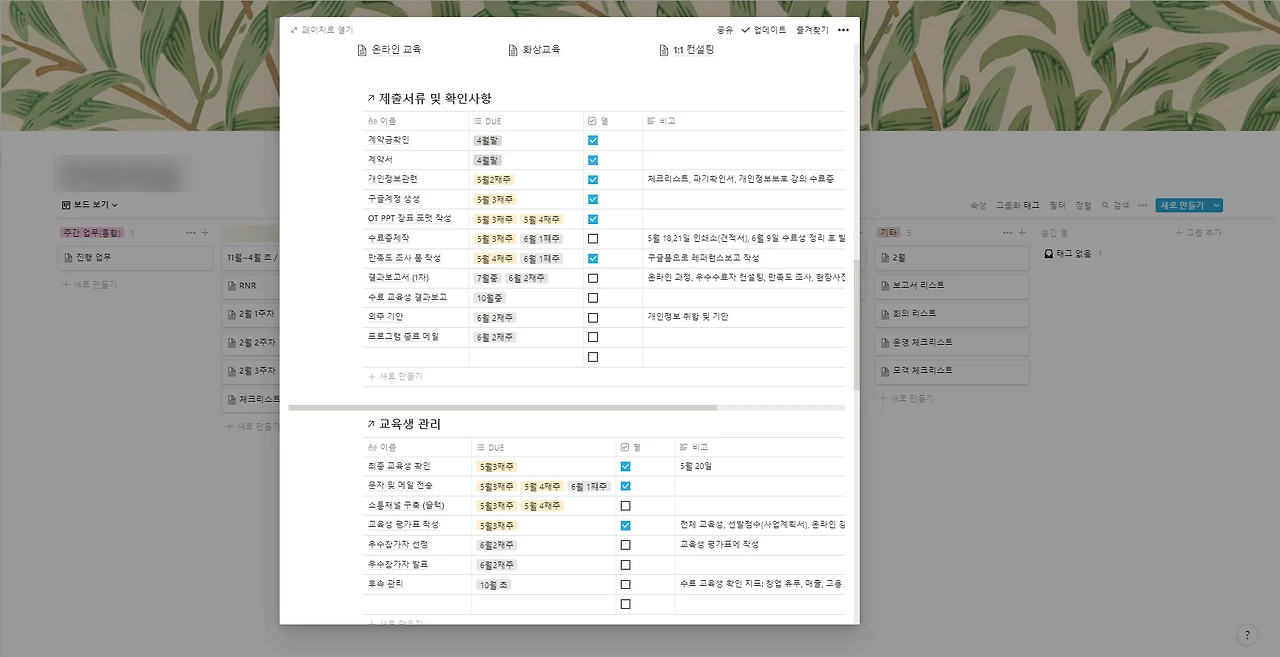This screenshot has width=1280, height=657.
Task: Click the 엘 checkbox column header in 교육생 관리 table
Action: pos(645,447)
